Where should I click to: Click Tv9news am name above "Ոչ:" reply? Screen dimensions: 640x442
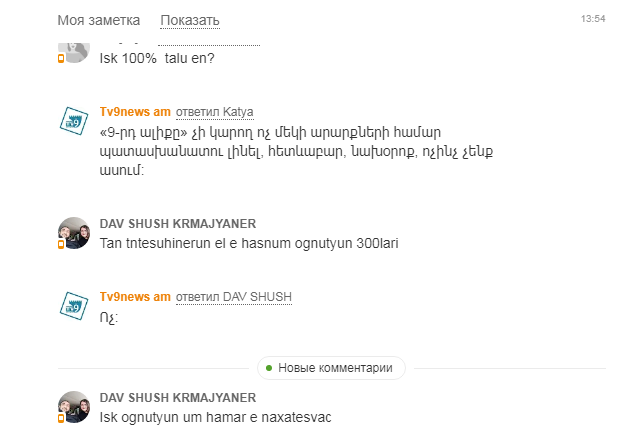coord(135,297)
